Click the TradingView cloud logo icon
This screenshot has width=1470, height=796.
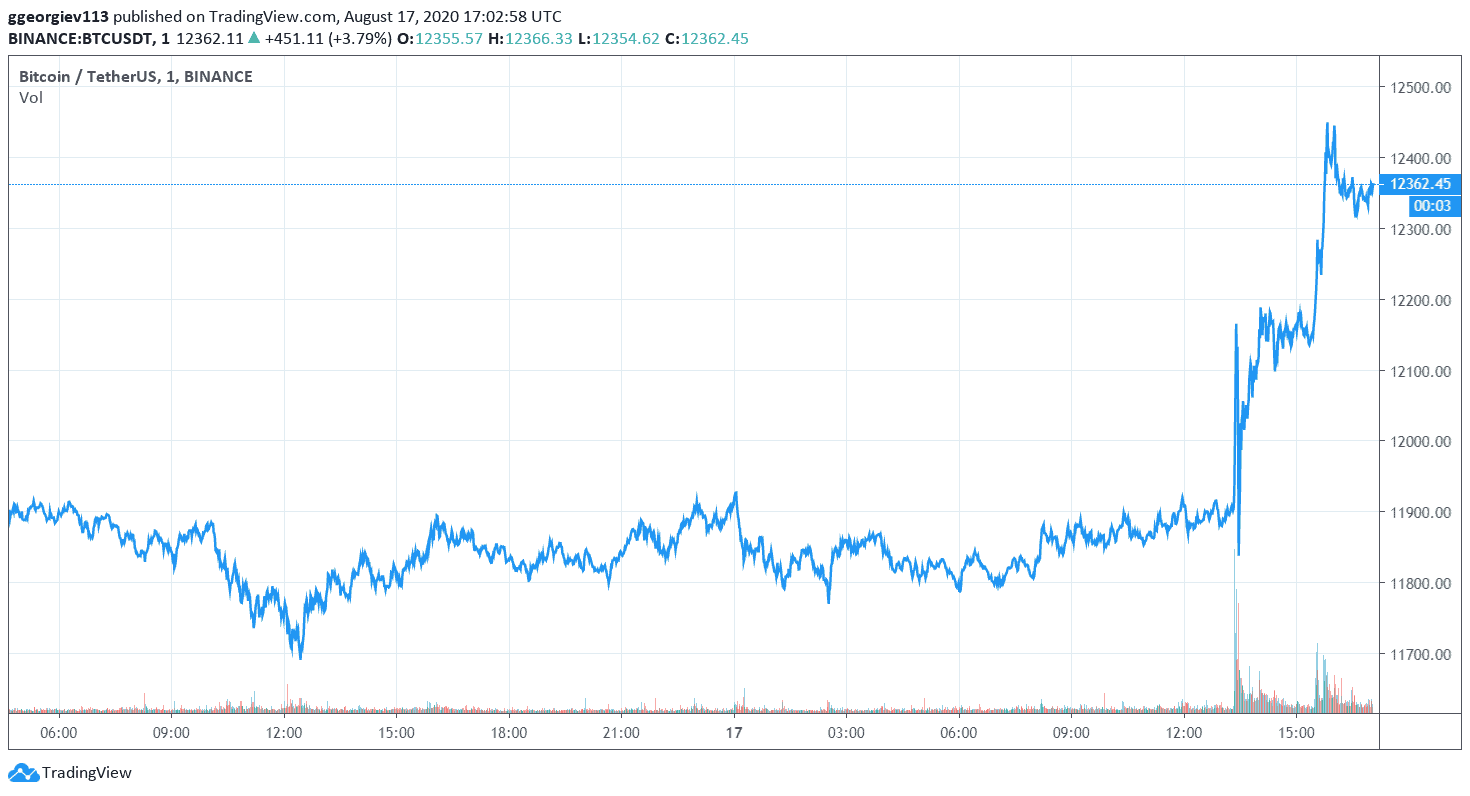[22, 773]
